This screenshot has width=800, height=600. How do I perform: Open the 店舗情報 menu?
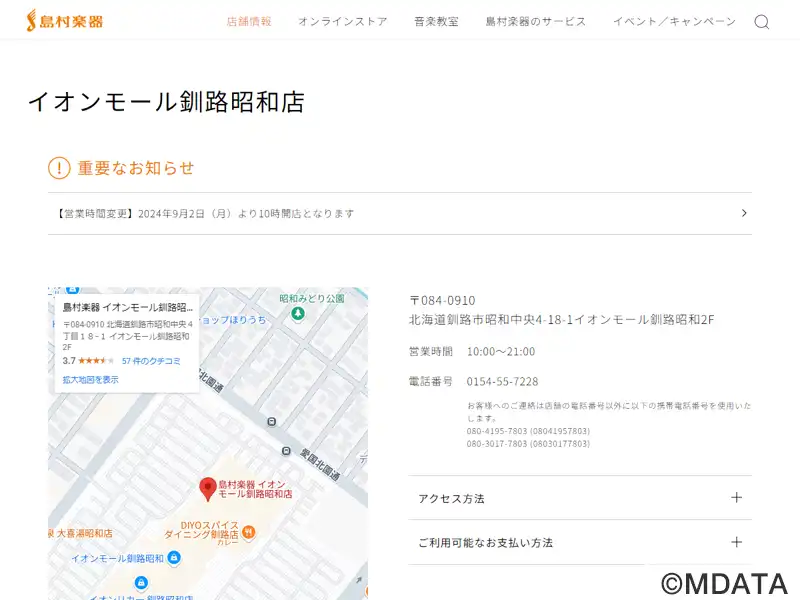pos(249,21)
